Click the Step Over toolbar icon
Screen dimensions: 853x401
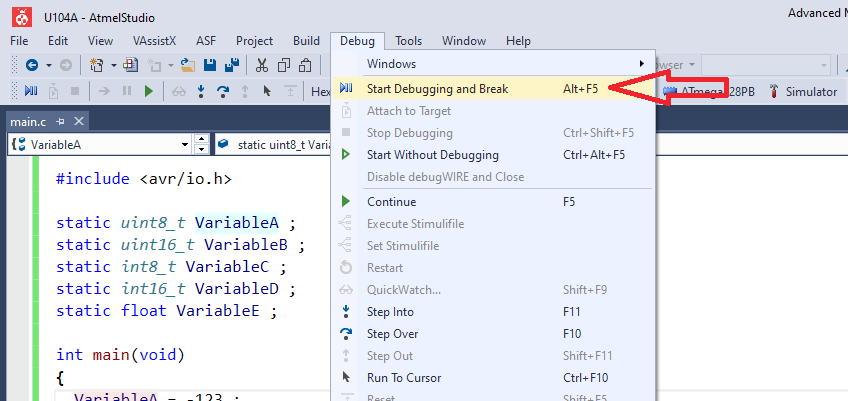[x=223, y=91]
